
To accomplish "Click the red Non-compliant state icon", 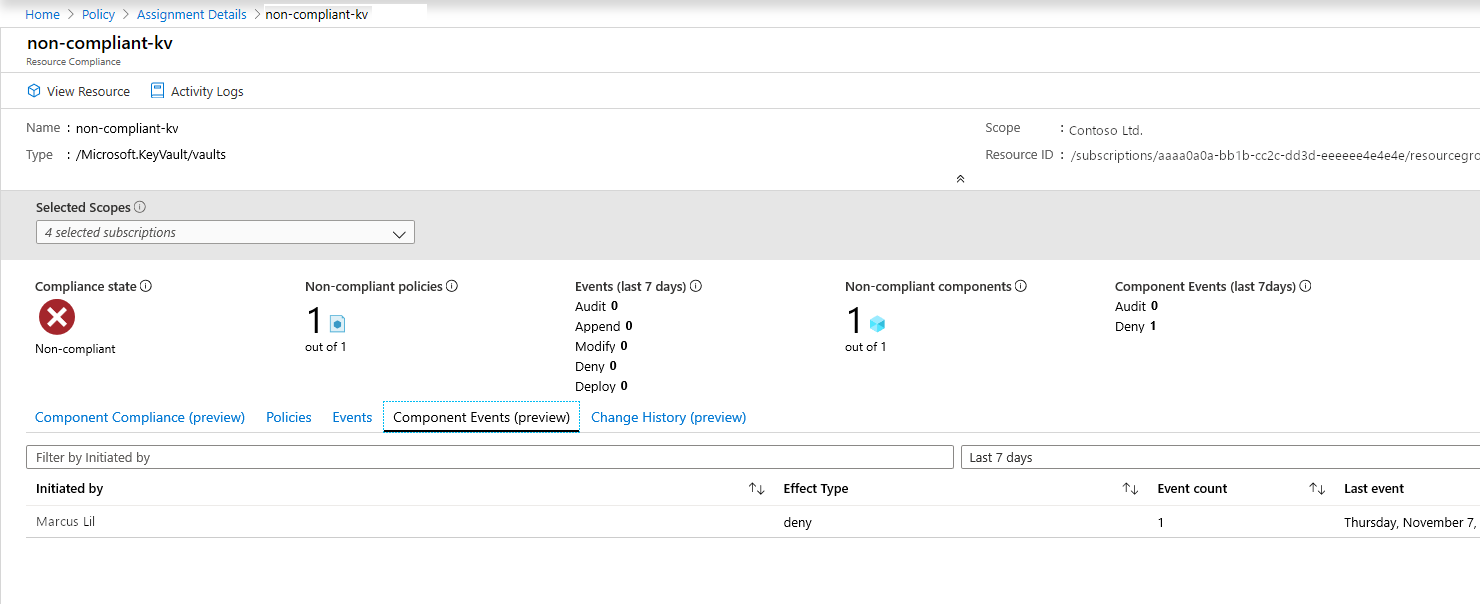I will pyautogui.click(x=57, y=317).
